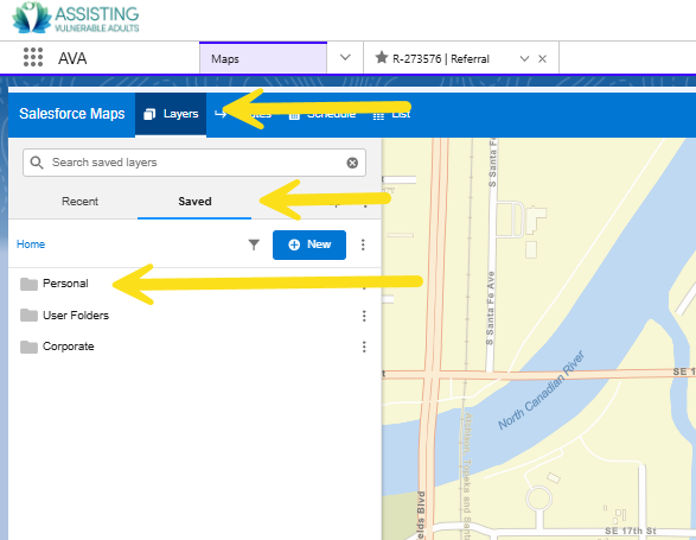Click the SE 17th St map label
This screenshot has height=540, width=696.
tap(631, 530)
